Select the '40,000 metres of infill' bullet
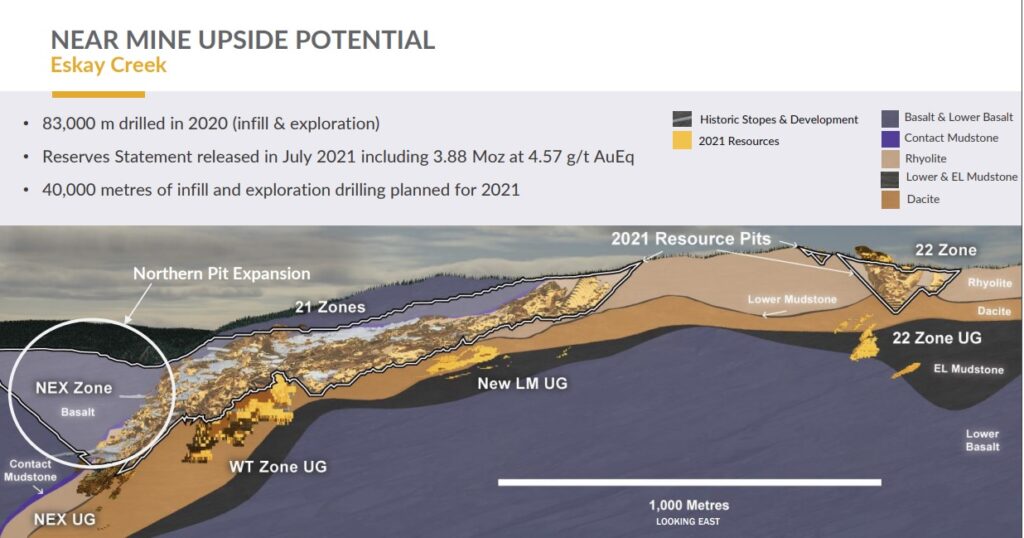Screen dimensions: 1024x538 pyautogui.click(x=281, y=190)
